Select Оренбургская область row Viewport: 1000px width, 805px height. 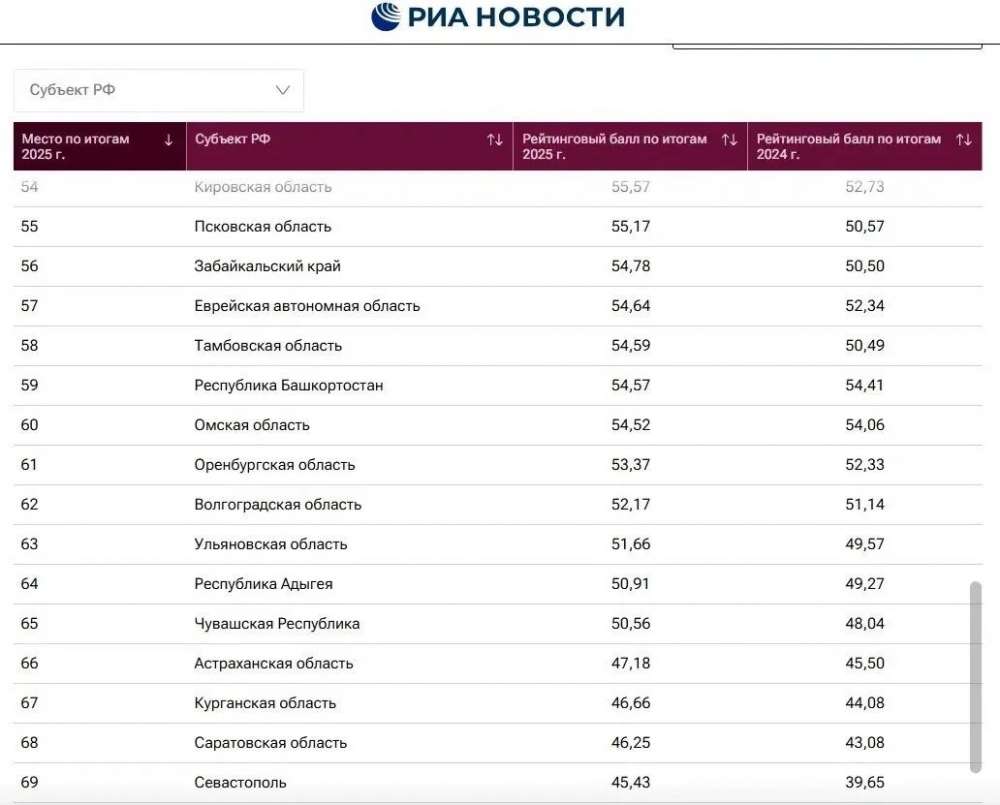[x=497, y=464]
